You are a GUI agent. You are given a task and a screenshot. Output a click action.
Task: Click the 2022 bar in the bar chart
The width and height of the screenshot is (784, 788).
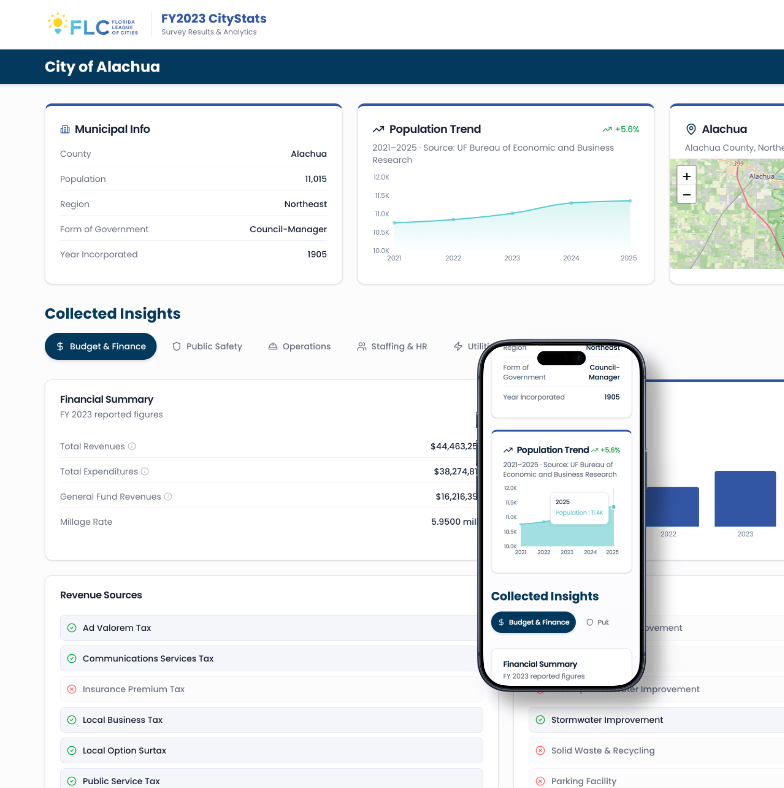(672, 507)
